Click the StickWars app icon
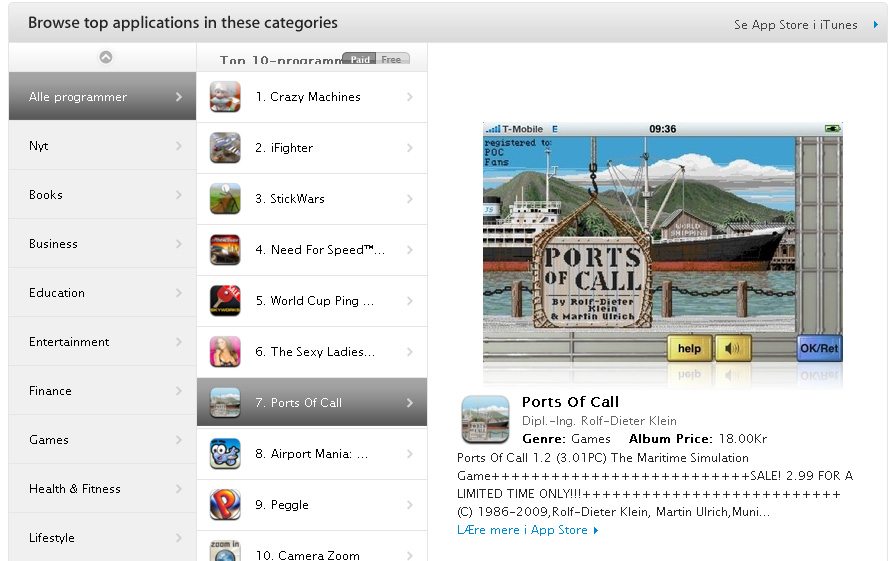This screenshot has height=561, width=890. pyautogui.click(x=225, y=199)
